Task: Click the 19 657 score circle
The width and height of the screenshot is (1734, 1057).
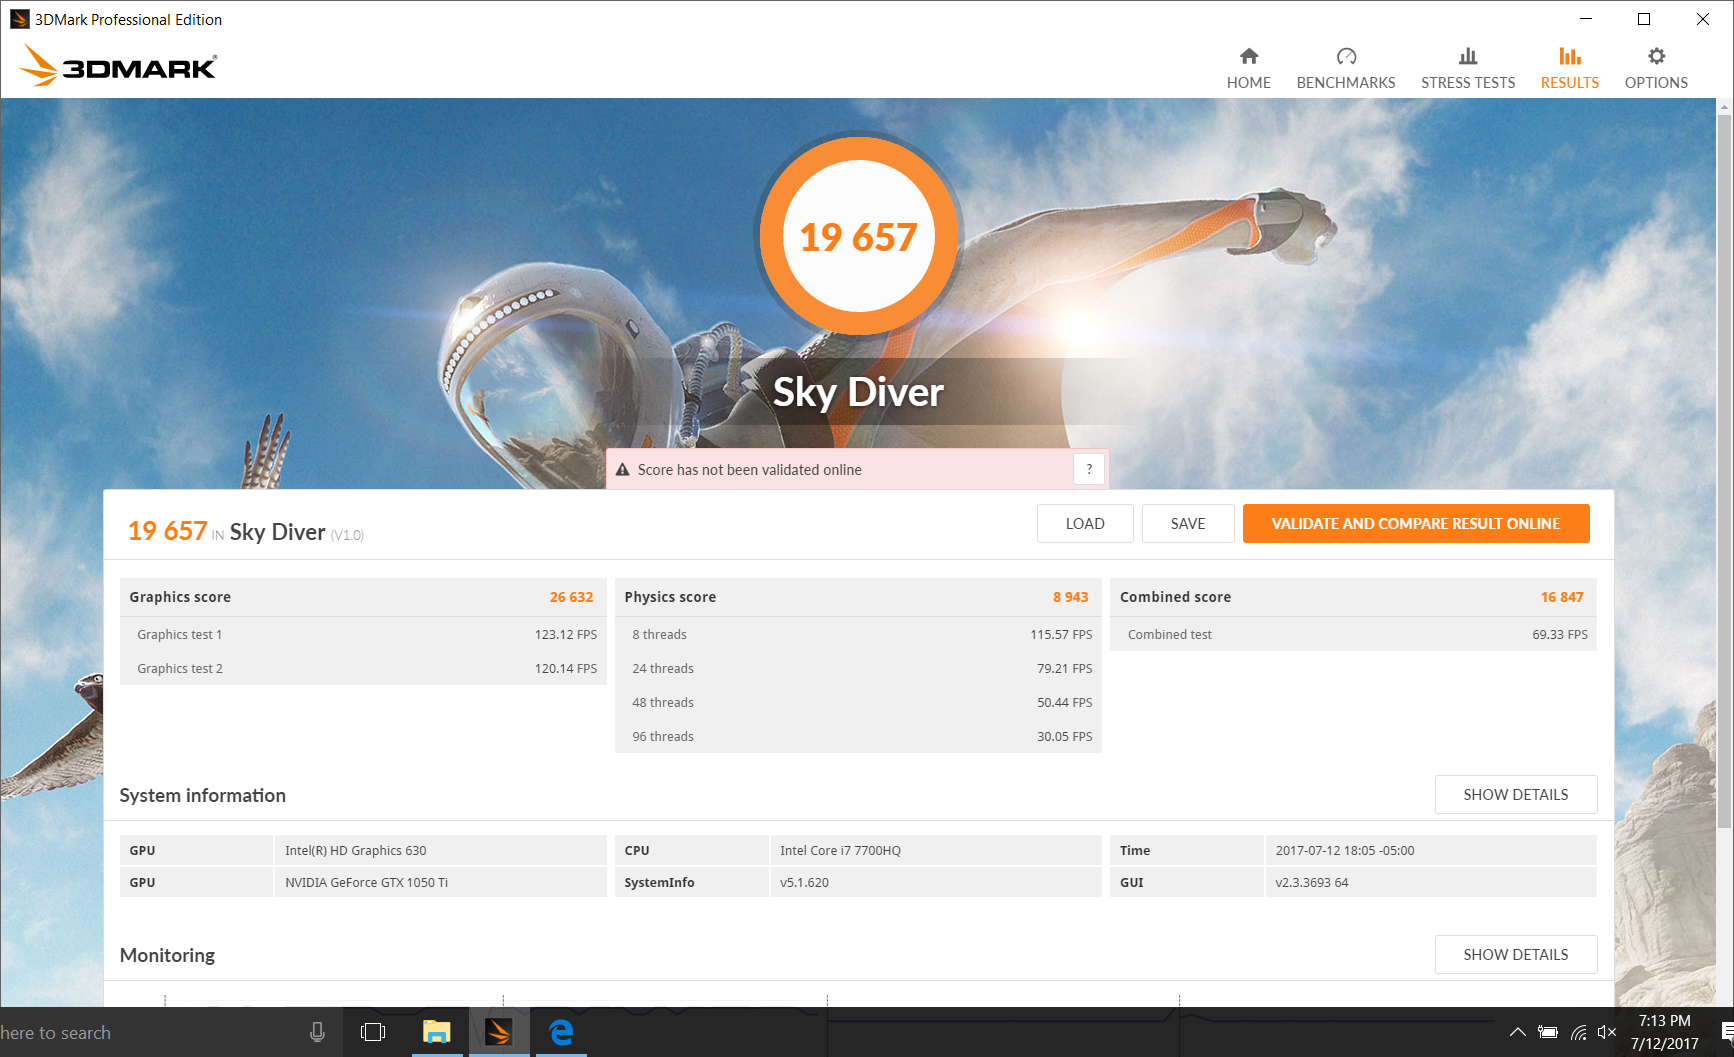Action: (x=859, y=237)
